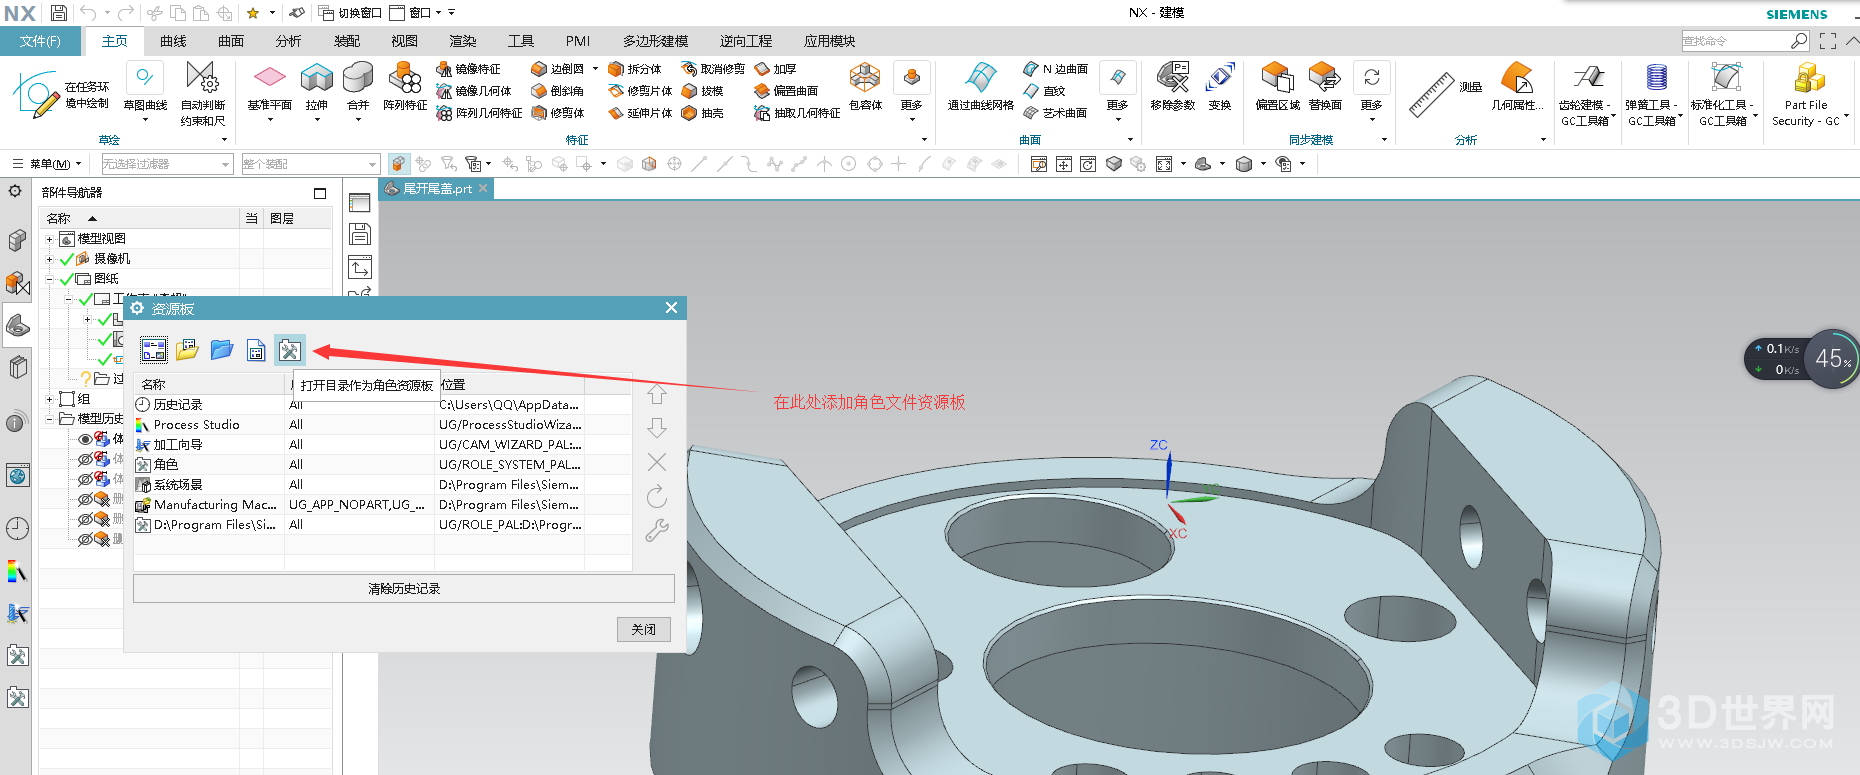The height and width of the screenshot is (775, 1860).
Task: Click the open-directory-as-role-palette icon
Action: [x=290, y=350]
